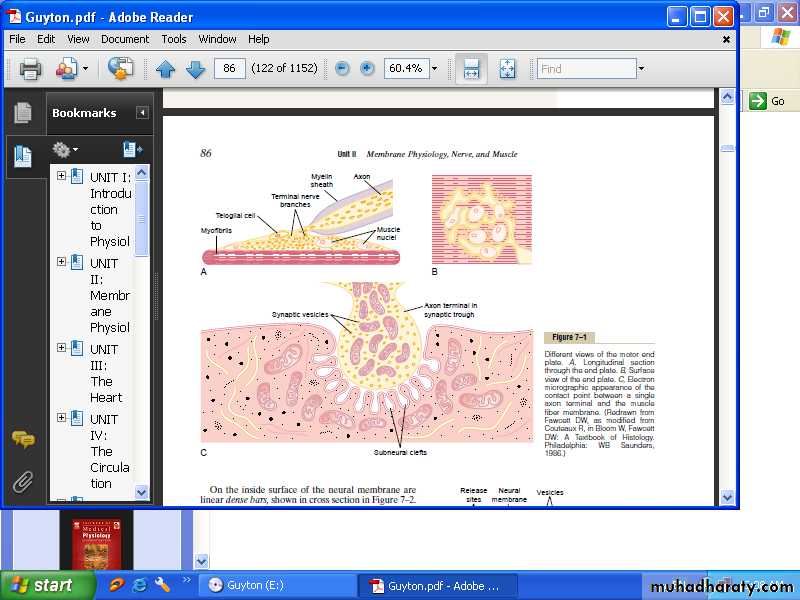Go to the previous page using the up arrow
The height and width of the screenshot is (600, 800).
pyautogui.click(x=165, y=69)
